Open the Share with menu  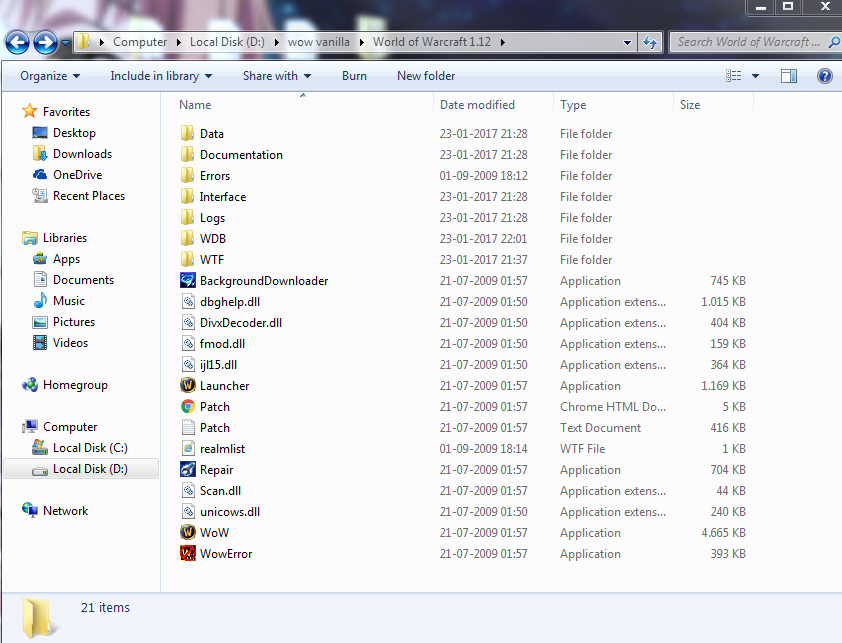tap(277, 76)
